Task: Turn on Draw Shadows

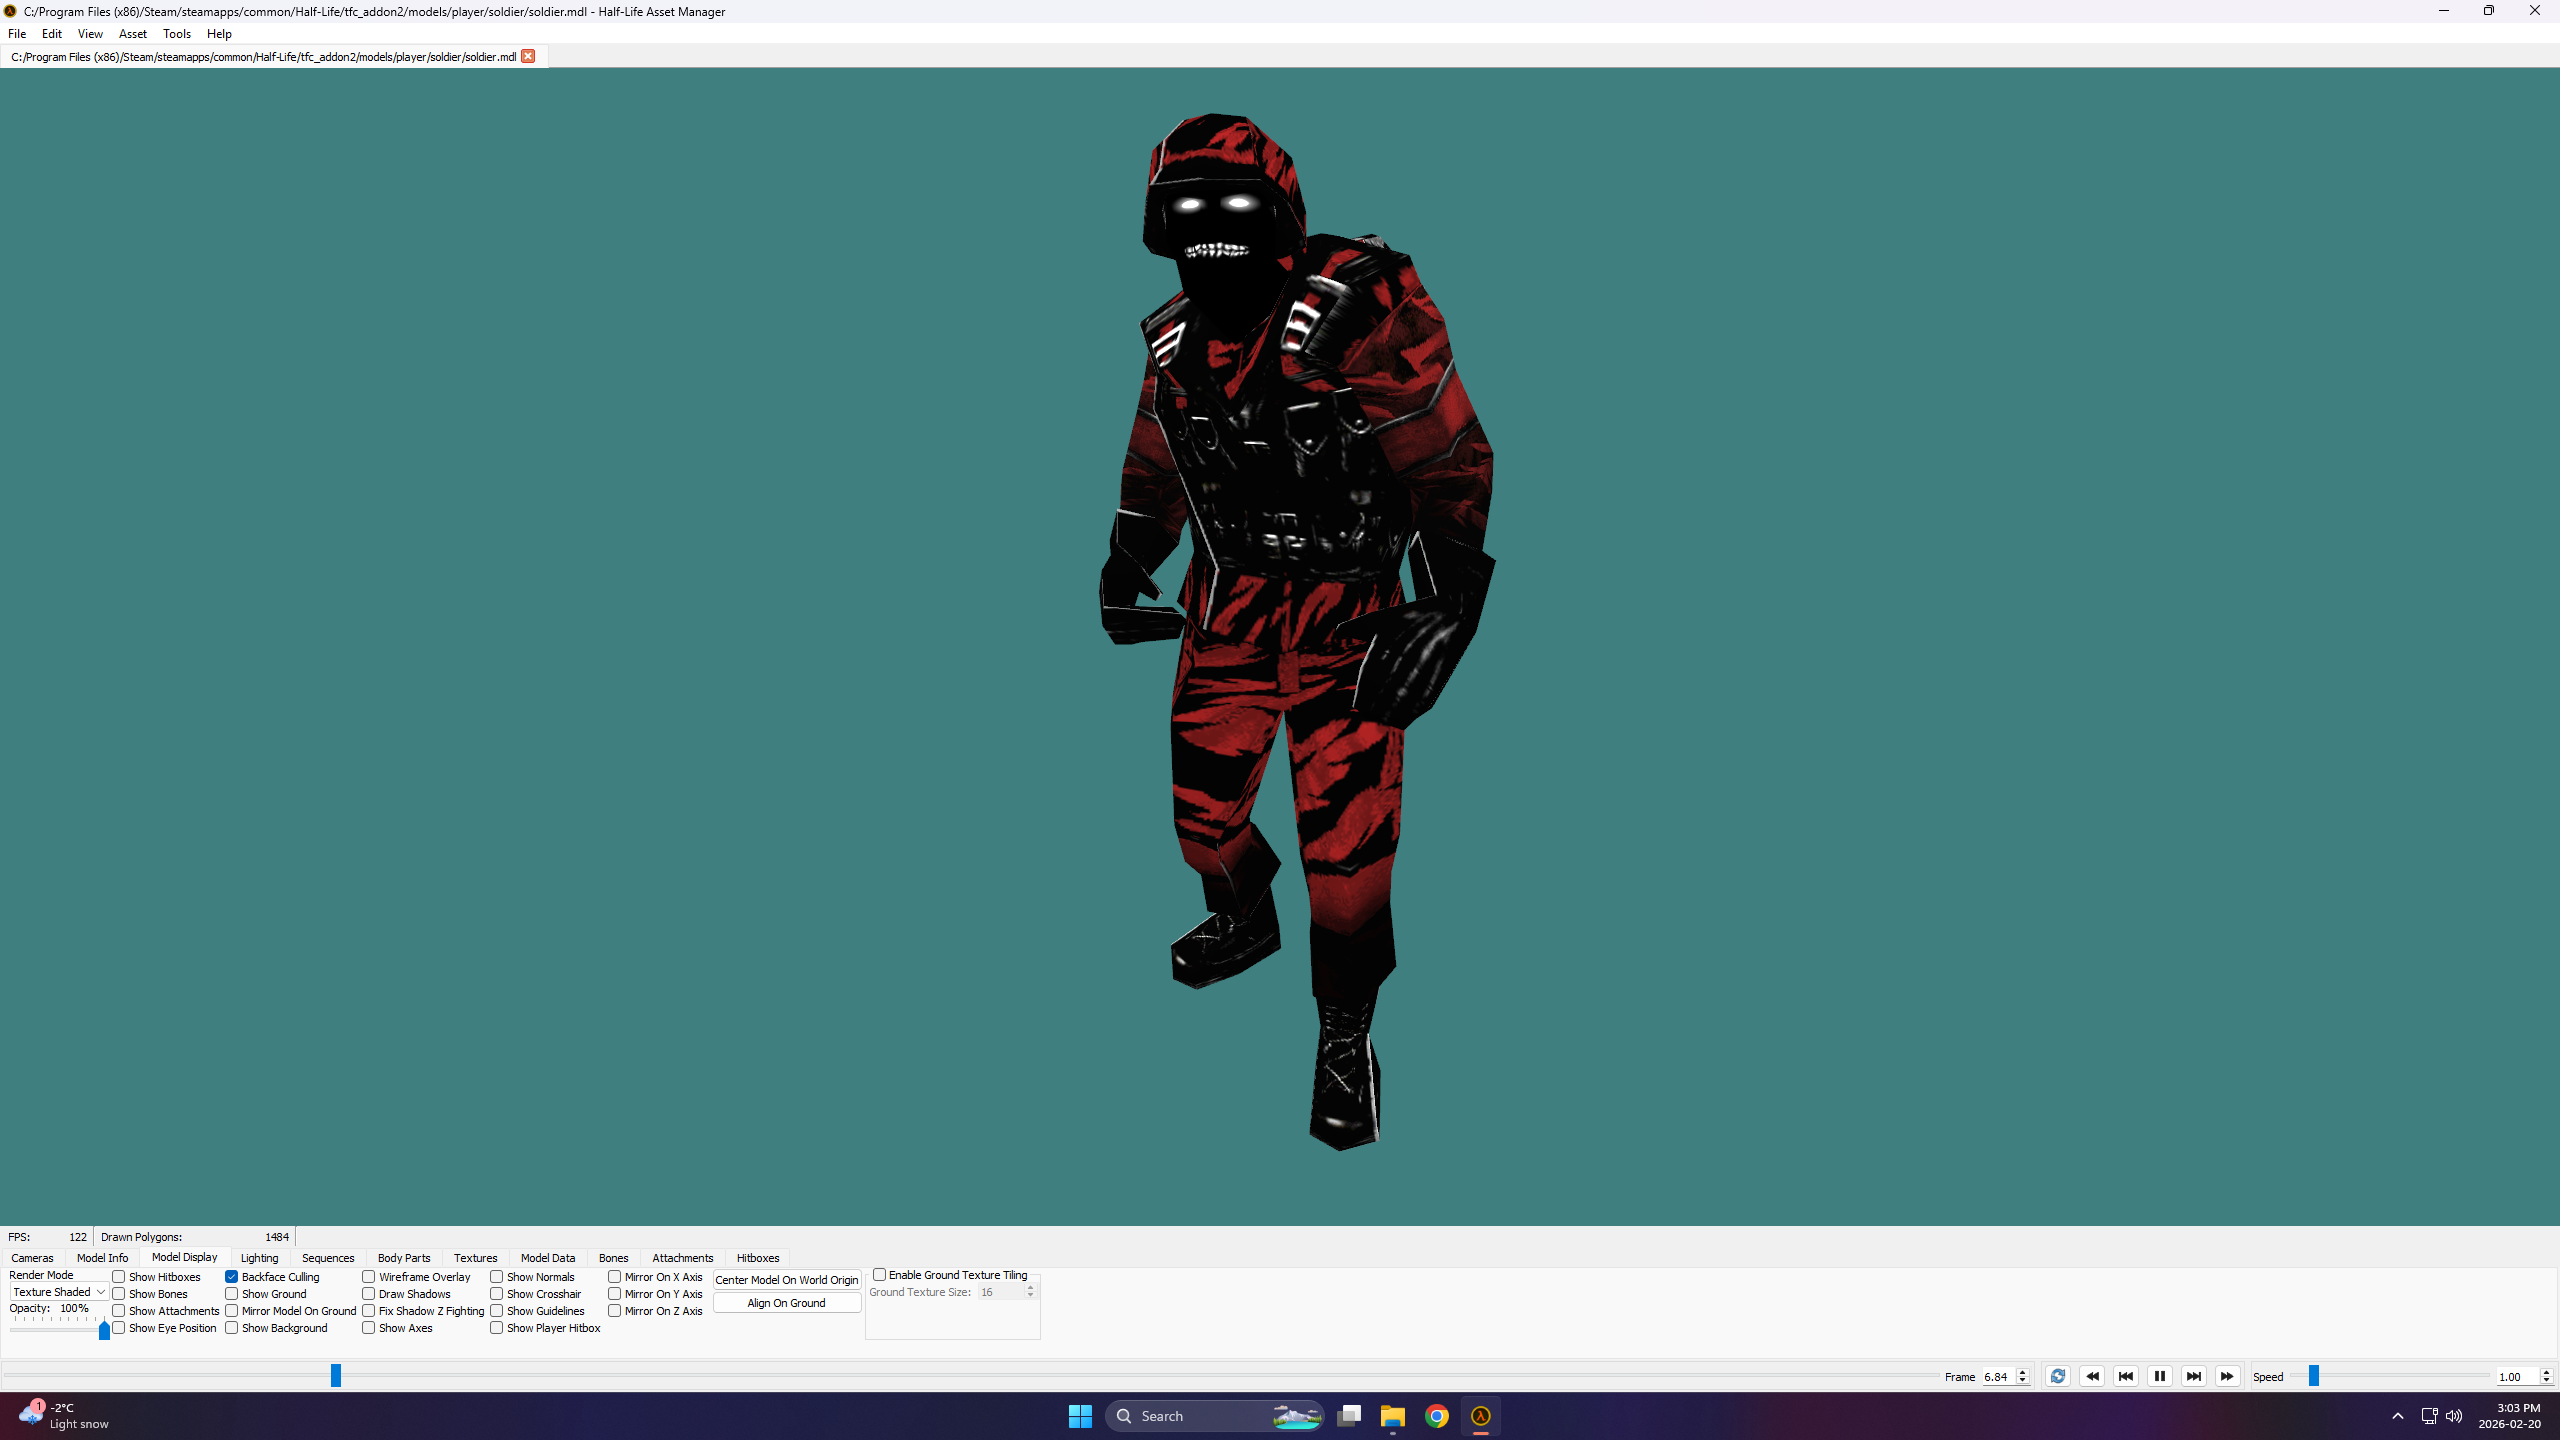Action: click(x=369, y=1294)
